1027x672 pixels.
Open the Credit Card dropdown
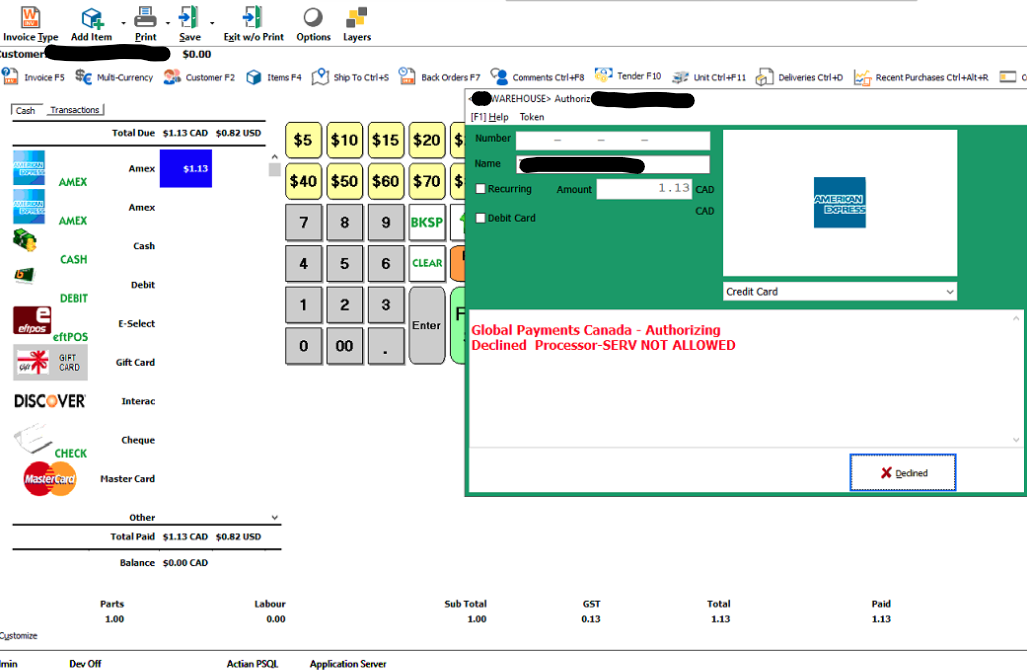point(840,291)
